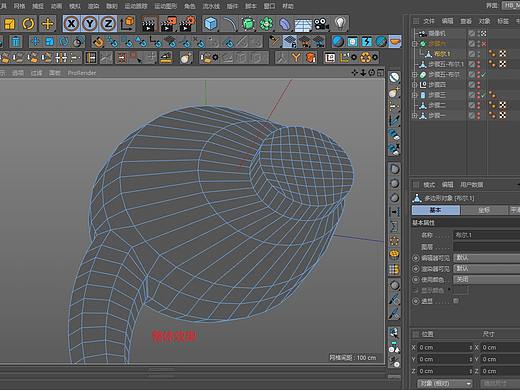Click the position X 0 cm field
This screenshot has height=390, width=520.
[446, 347]
